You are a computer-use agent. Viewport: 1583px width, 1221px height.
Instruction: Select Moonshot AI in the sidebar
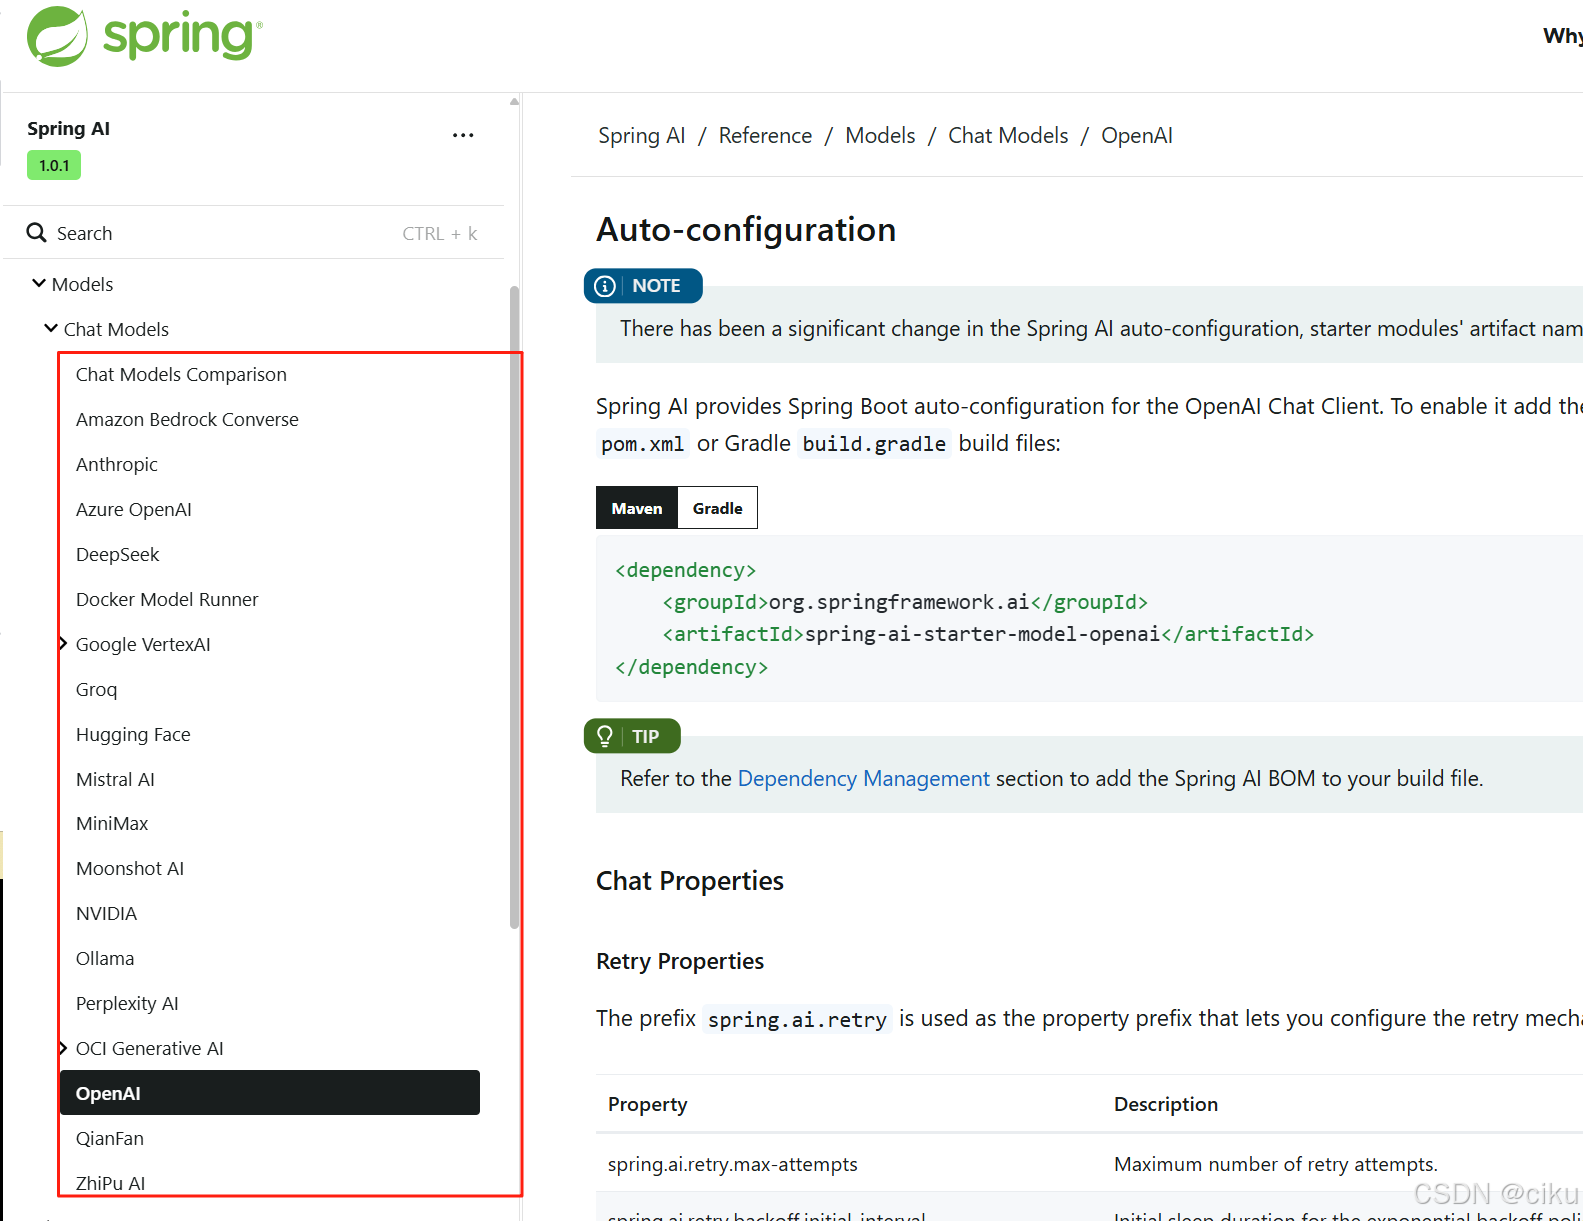click(130, 868)
